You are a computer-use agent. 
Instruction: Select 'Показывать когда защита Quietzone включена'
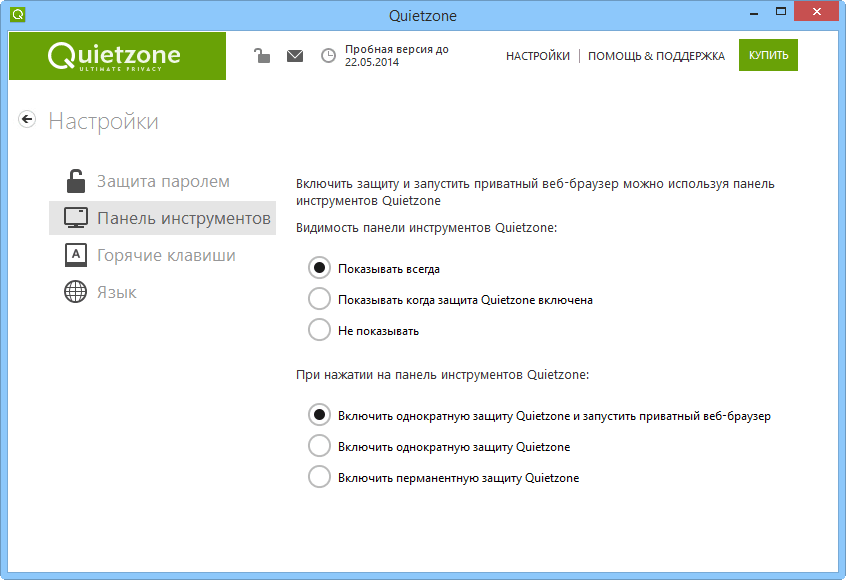click(x=319, y=299)
